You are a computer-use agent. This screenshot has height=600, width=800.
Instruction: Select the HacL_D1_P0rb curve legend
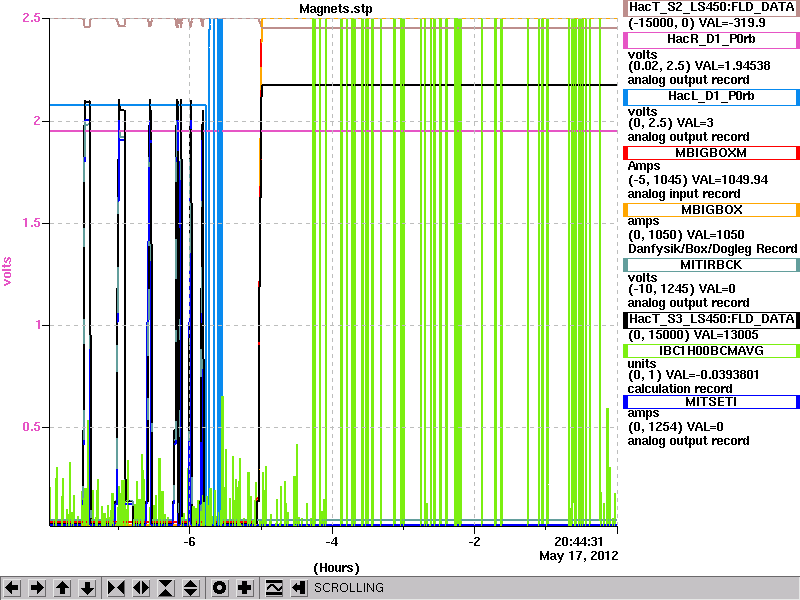pos(711,97)
